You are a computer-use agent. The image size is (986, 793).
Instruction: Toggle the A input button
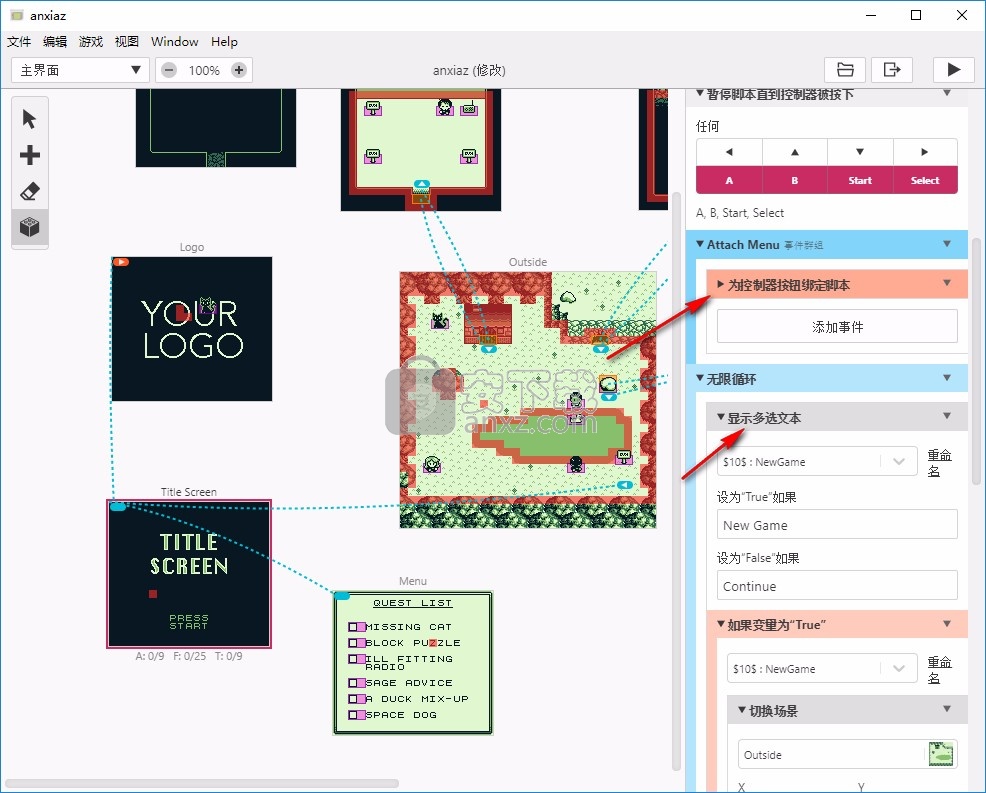click(x=729, y=180)
